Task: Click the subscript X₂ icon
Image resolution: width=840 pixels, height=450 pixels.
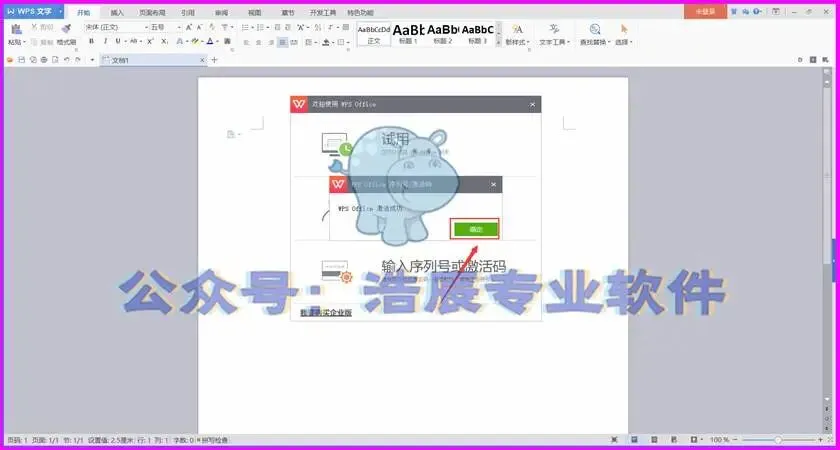Action: tap(164, 41)
